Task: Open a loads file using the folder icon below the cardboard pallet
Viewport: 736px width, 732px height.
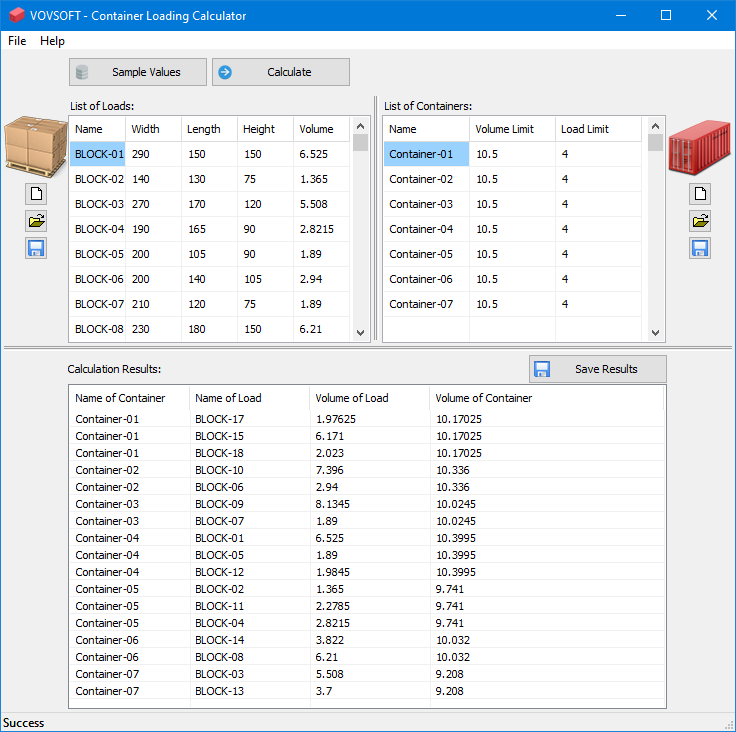Action: click(x=36, y=221)
